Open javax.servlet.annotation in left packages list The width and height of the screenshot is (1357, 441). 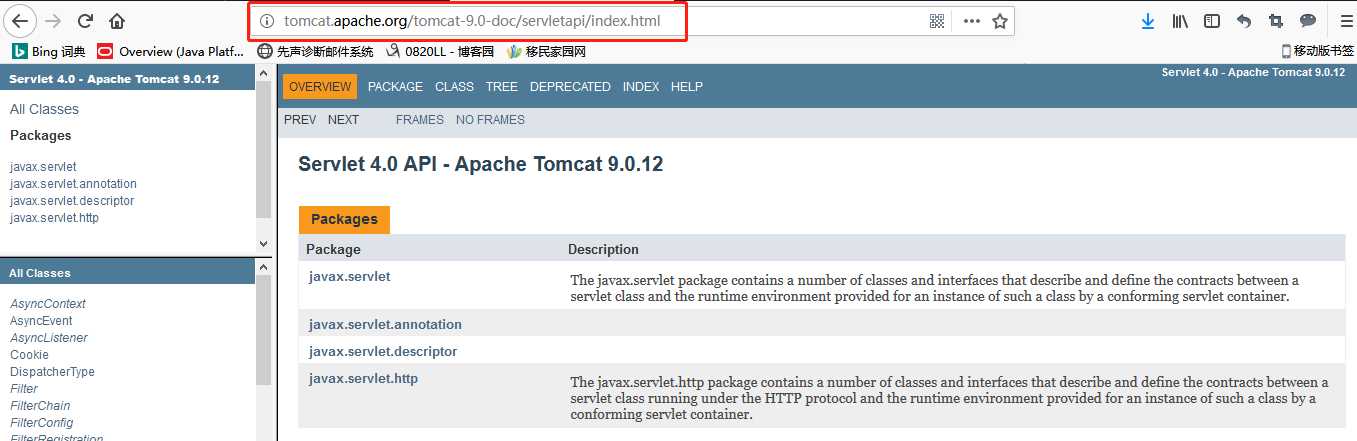coord(73,184)
